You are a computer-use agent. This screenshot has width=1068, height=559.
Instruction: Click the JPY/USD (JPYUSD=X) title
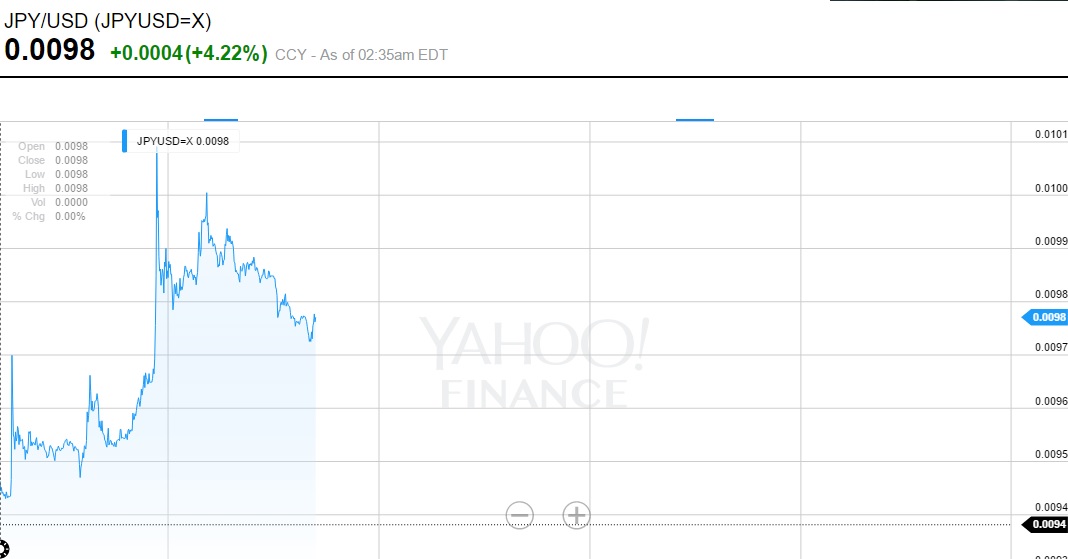(x=108, y=21)
